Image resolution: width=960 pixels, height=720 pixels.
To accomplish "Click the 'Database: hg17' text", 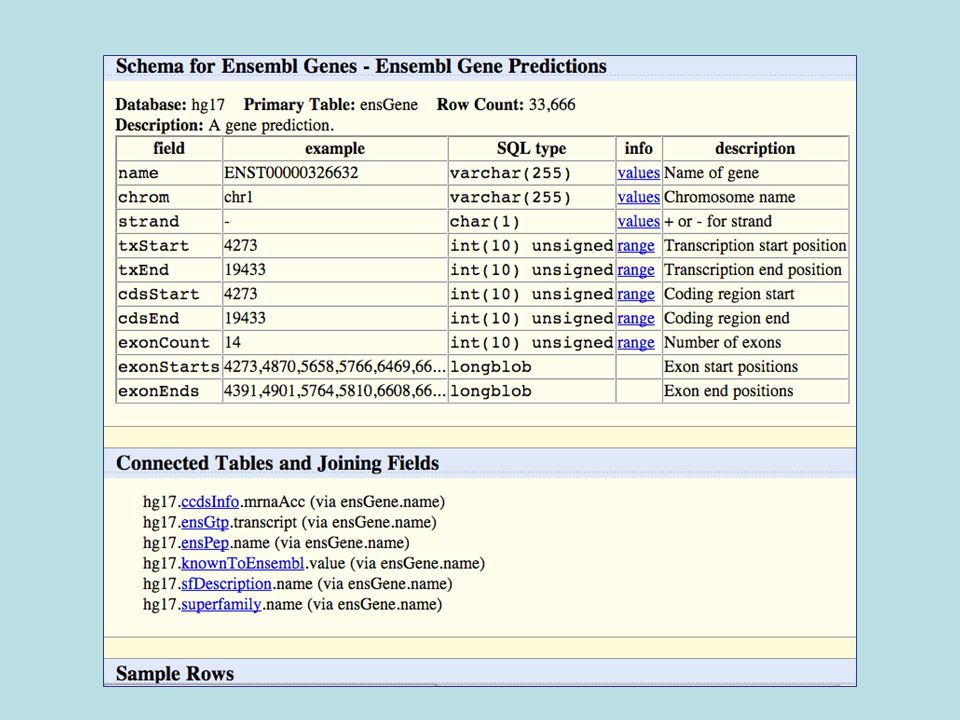I will point(170,105).
